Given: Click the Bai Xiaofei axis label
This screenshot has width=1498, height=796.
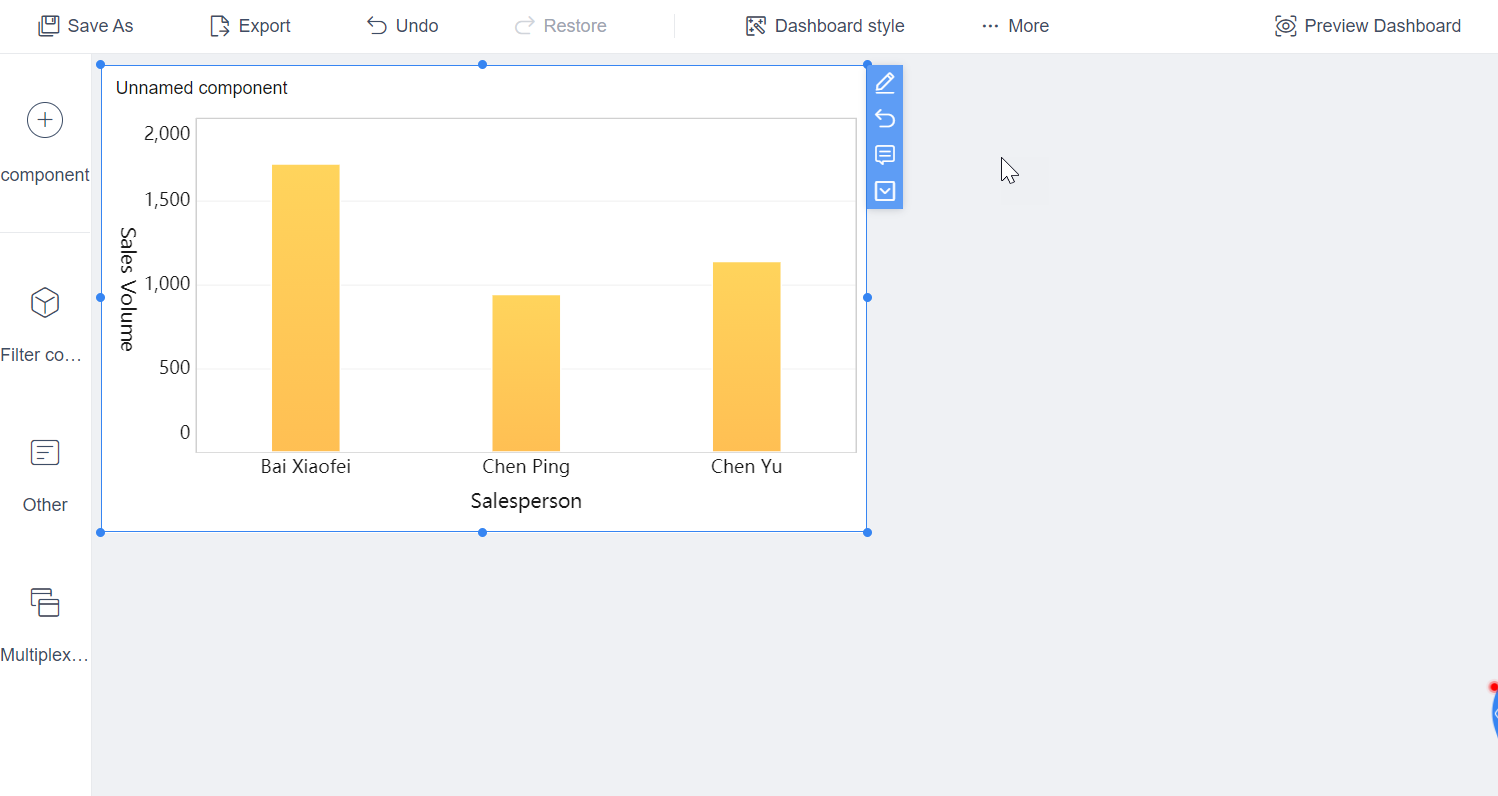Looking at the screenshot, I should click(x=306, y=467).
